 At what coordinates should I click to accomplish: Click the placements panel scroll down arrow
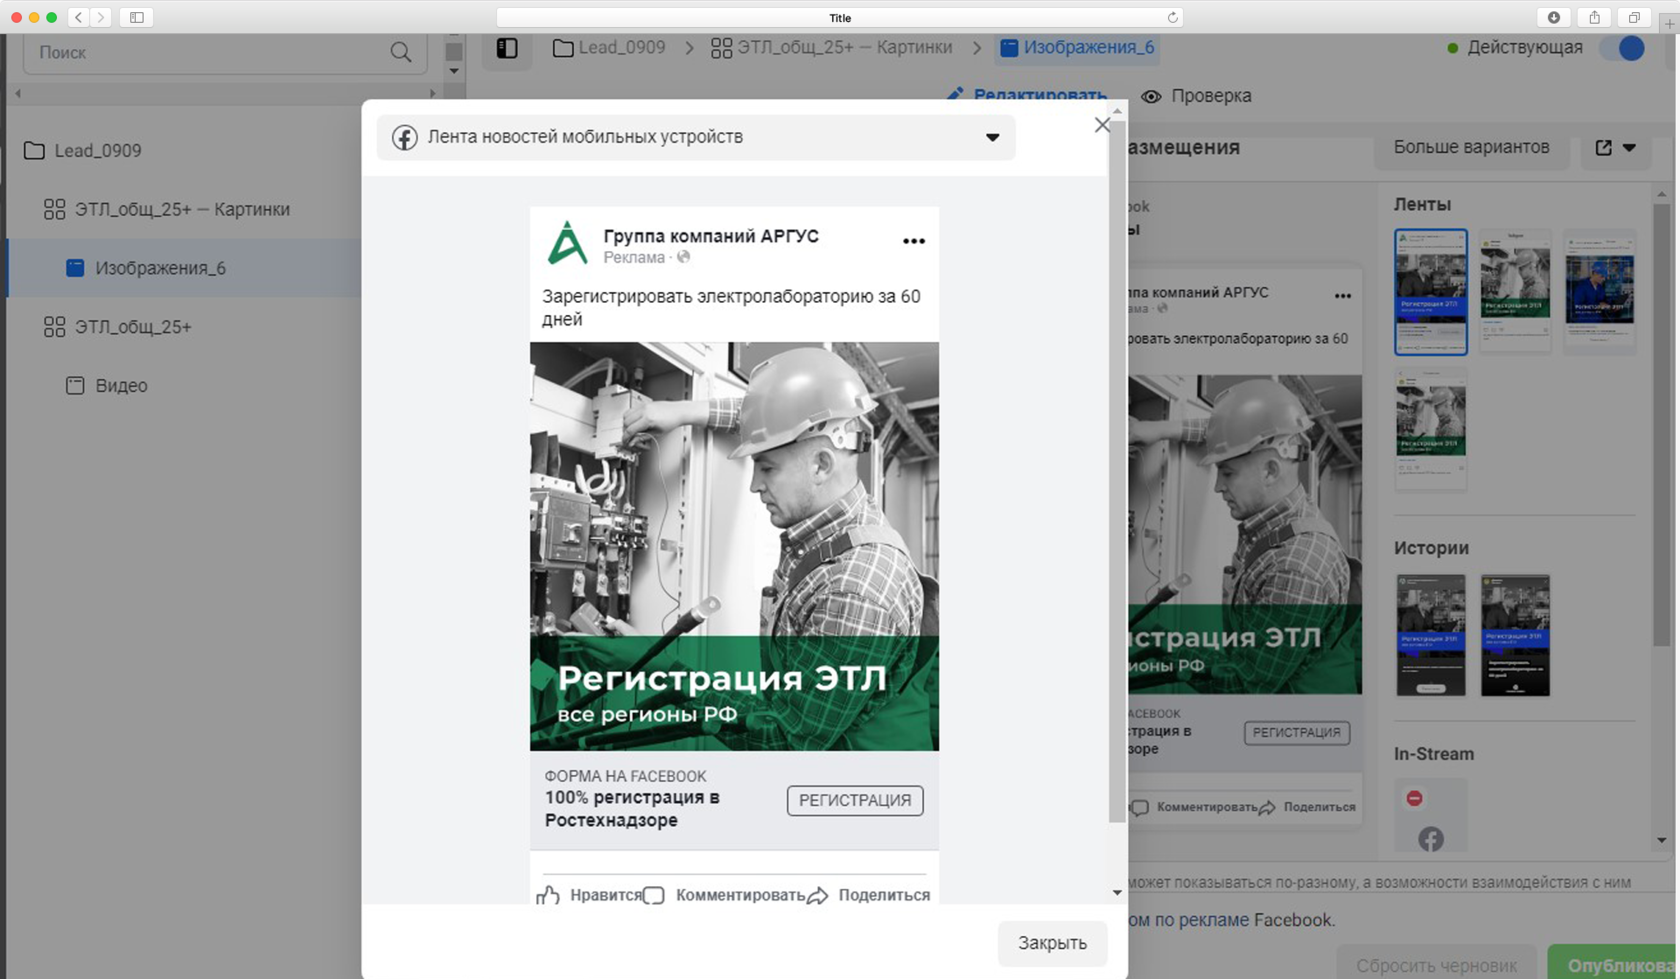(x=1661, y=841)
